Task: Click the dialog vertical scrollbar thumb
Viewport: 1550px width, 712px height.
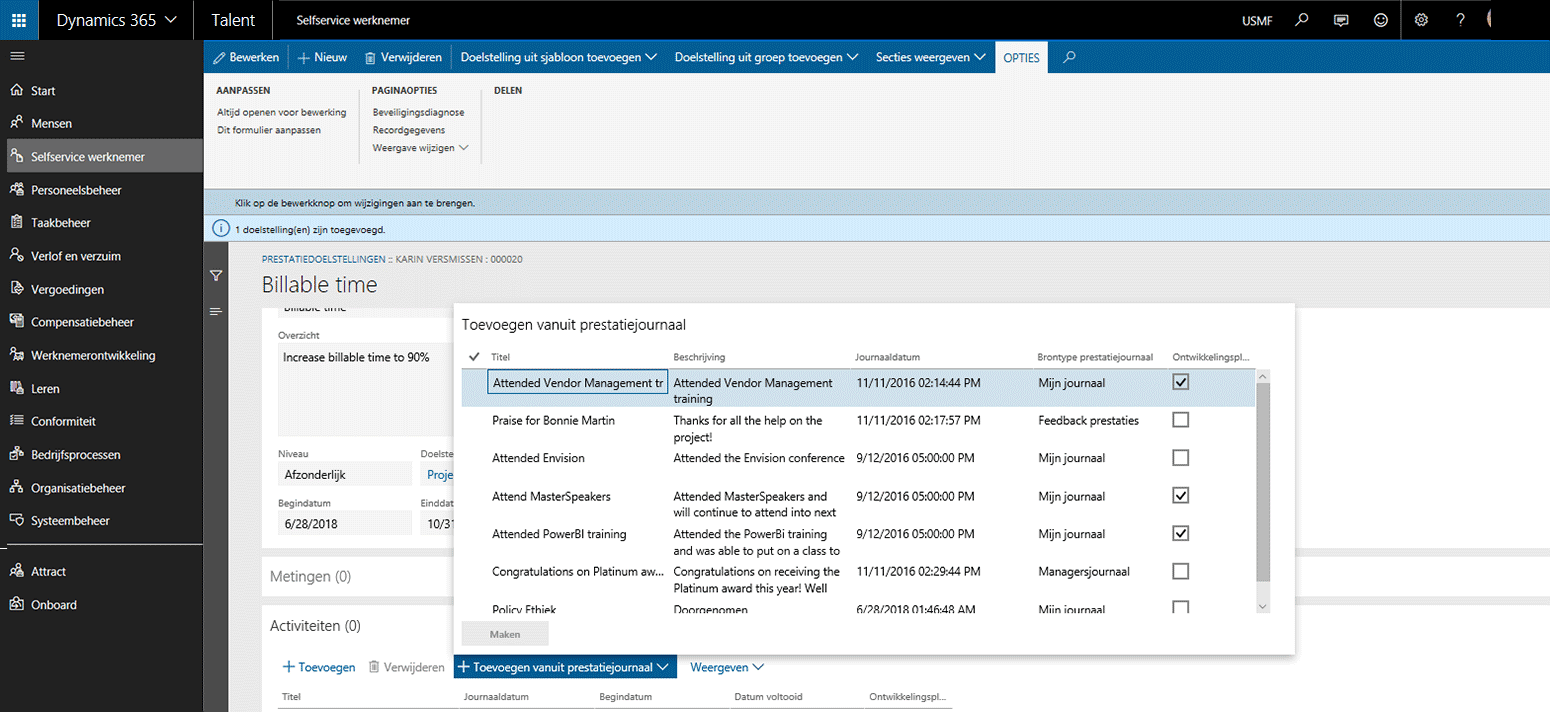Action: pos(1262,482)
